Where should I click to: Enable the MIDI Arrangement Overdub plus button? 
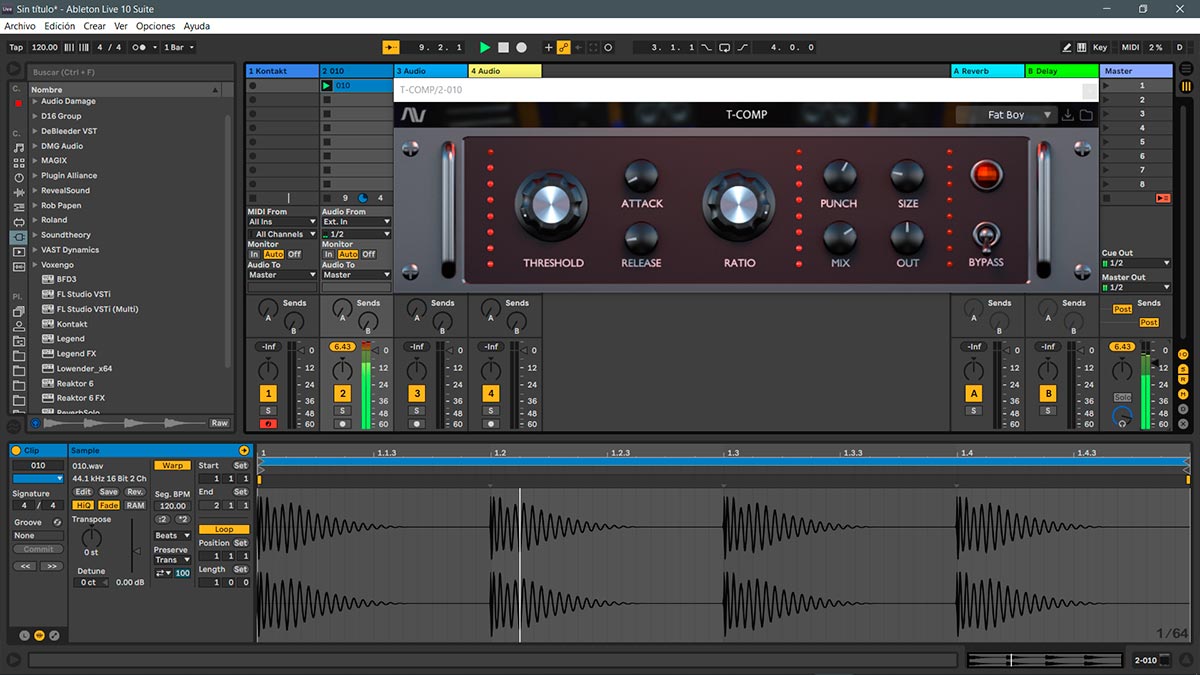tap(548, 47)
